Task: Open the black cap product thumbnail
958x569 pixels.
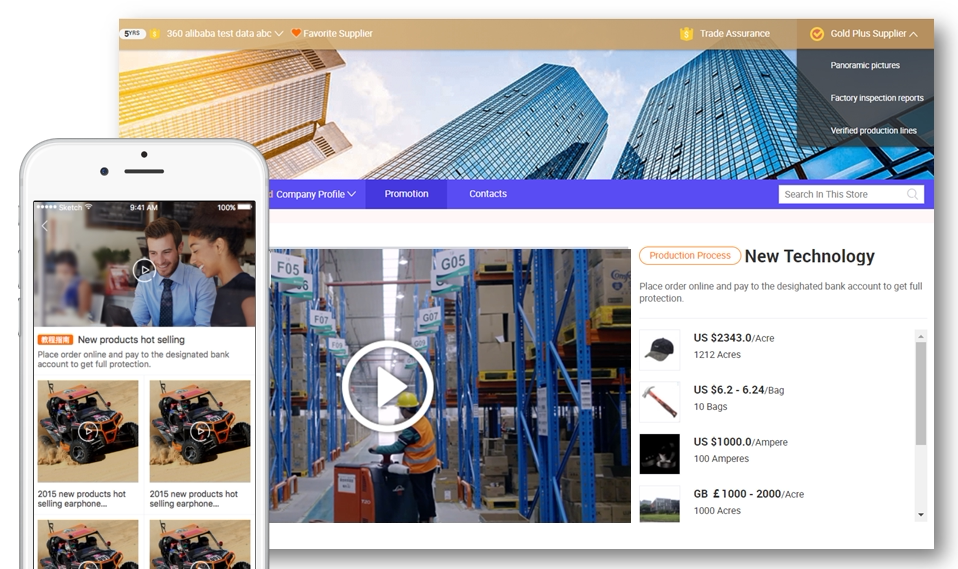Action: pos(659,350)
